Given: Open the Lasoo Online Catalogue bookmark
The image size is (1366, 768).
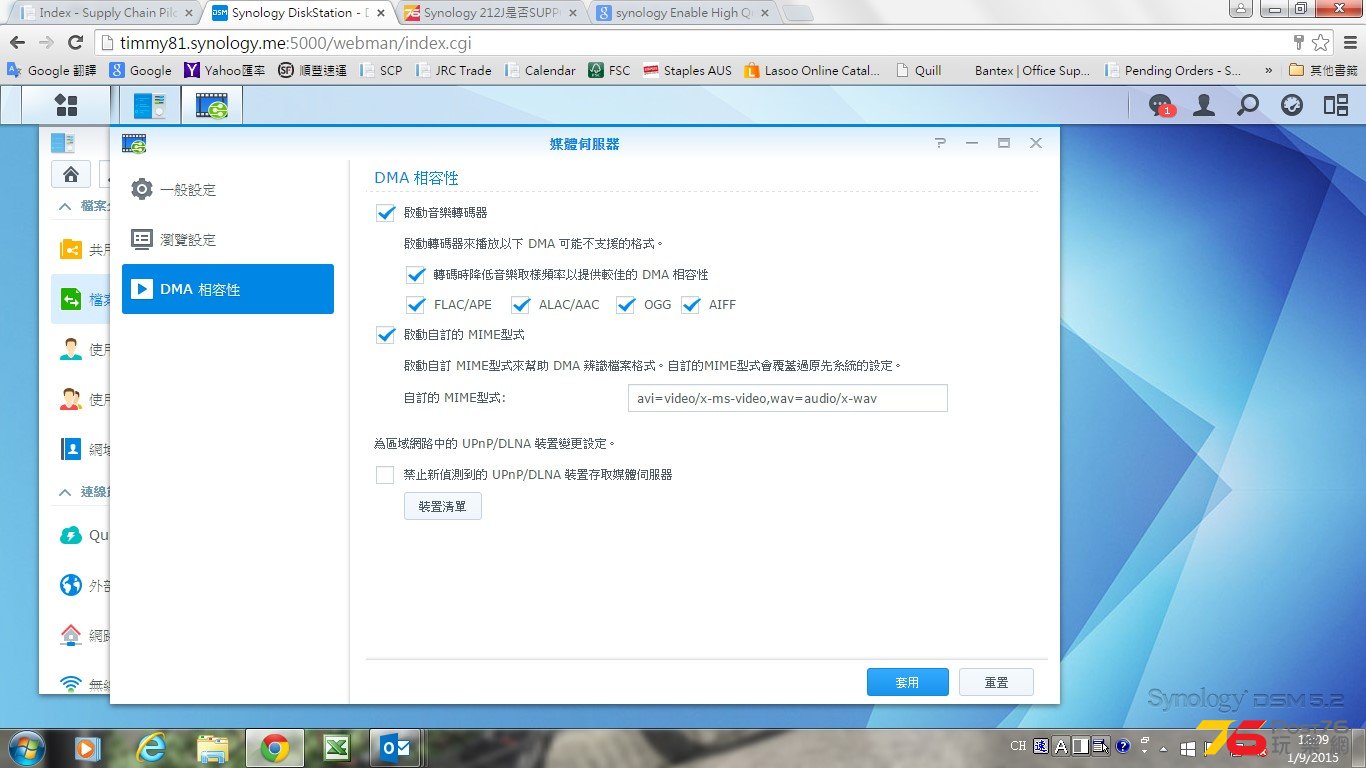Looking at the screenshot, I should (x=812, y=70).
